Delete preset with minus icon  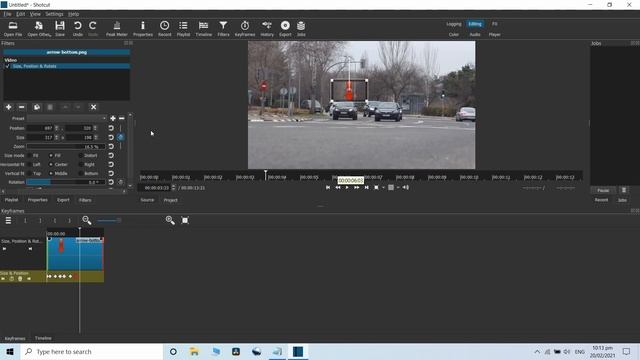click(122, 118)
